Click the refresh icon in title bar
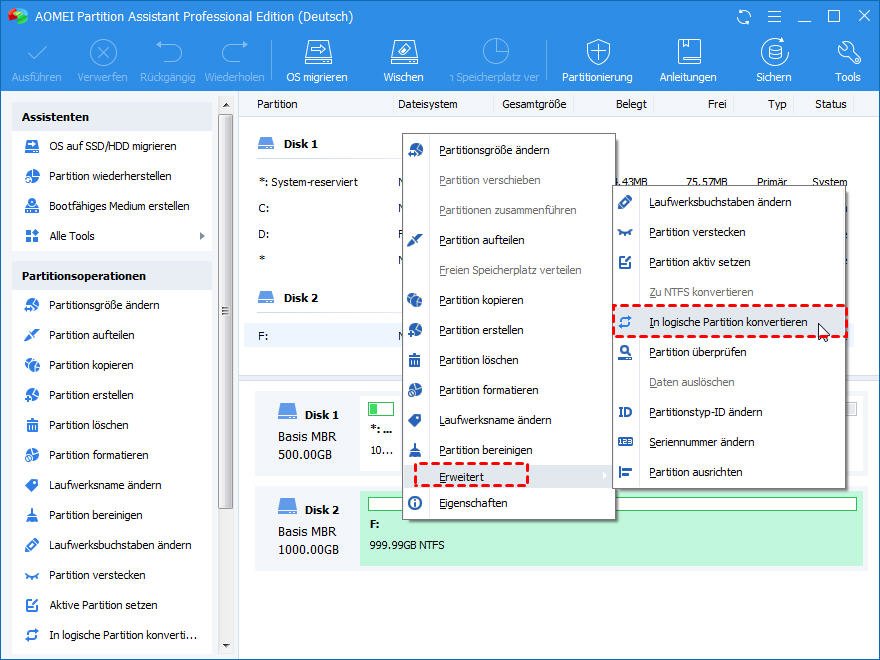This screenshot has height=660, width=880. point(744,17)
